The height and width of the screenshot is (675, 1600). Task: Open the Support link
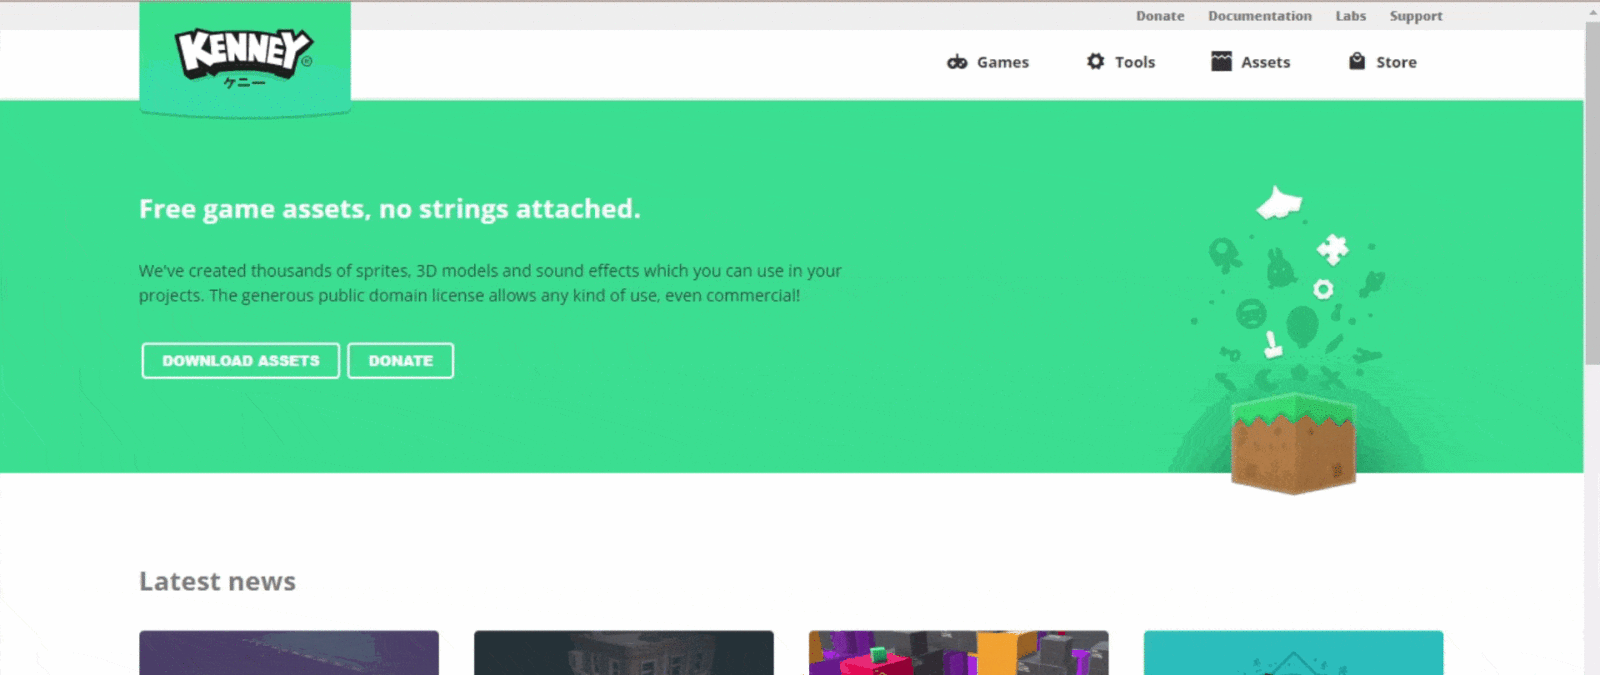[1416, 16]
